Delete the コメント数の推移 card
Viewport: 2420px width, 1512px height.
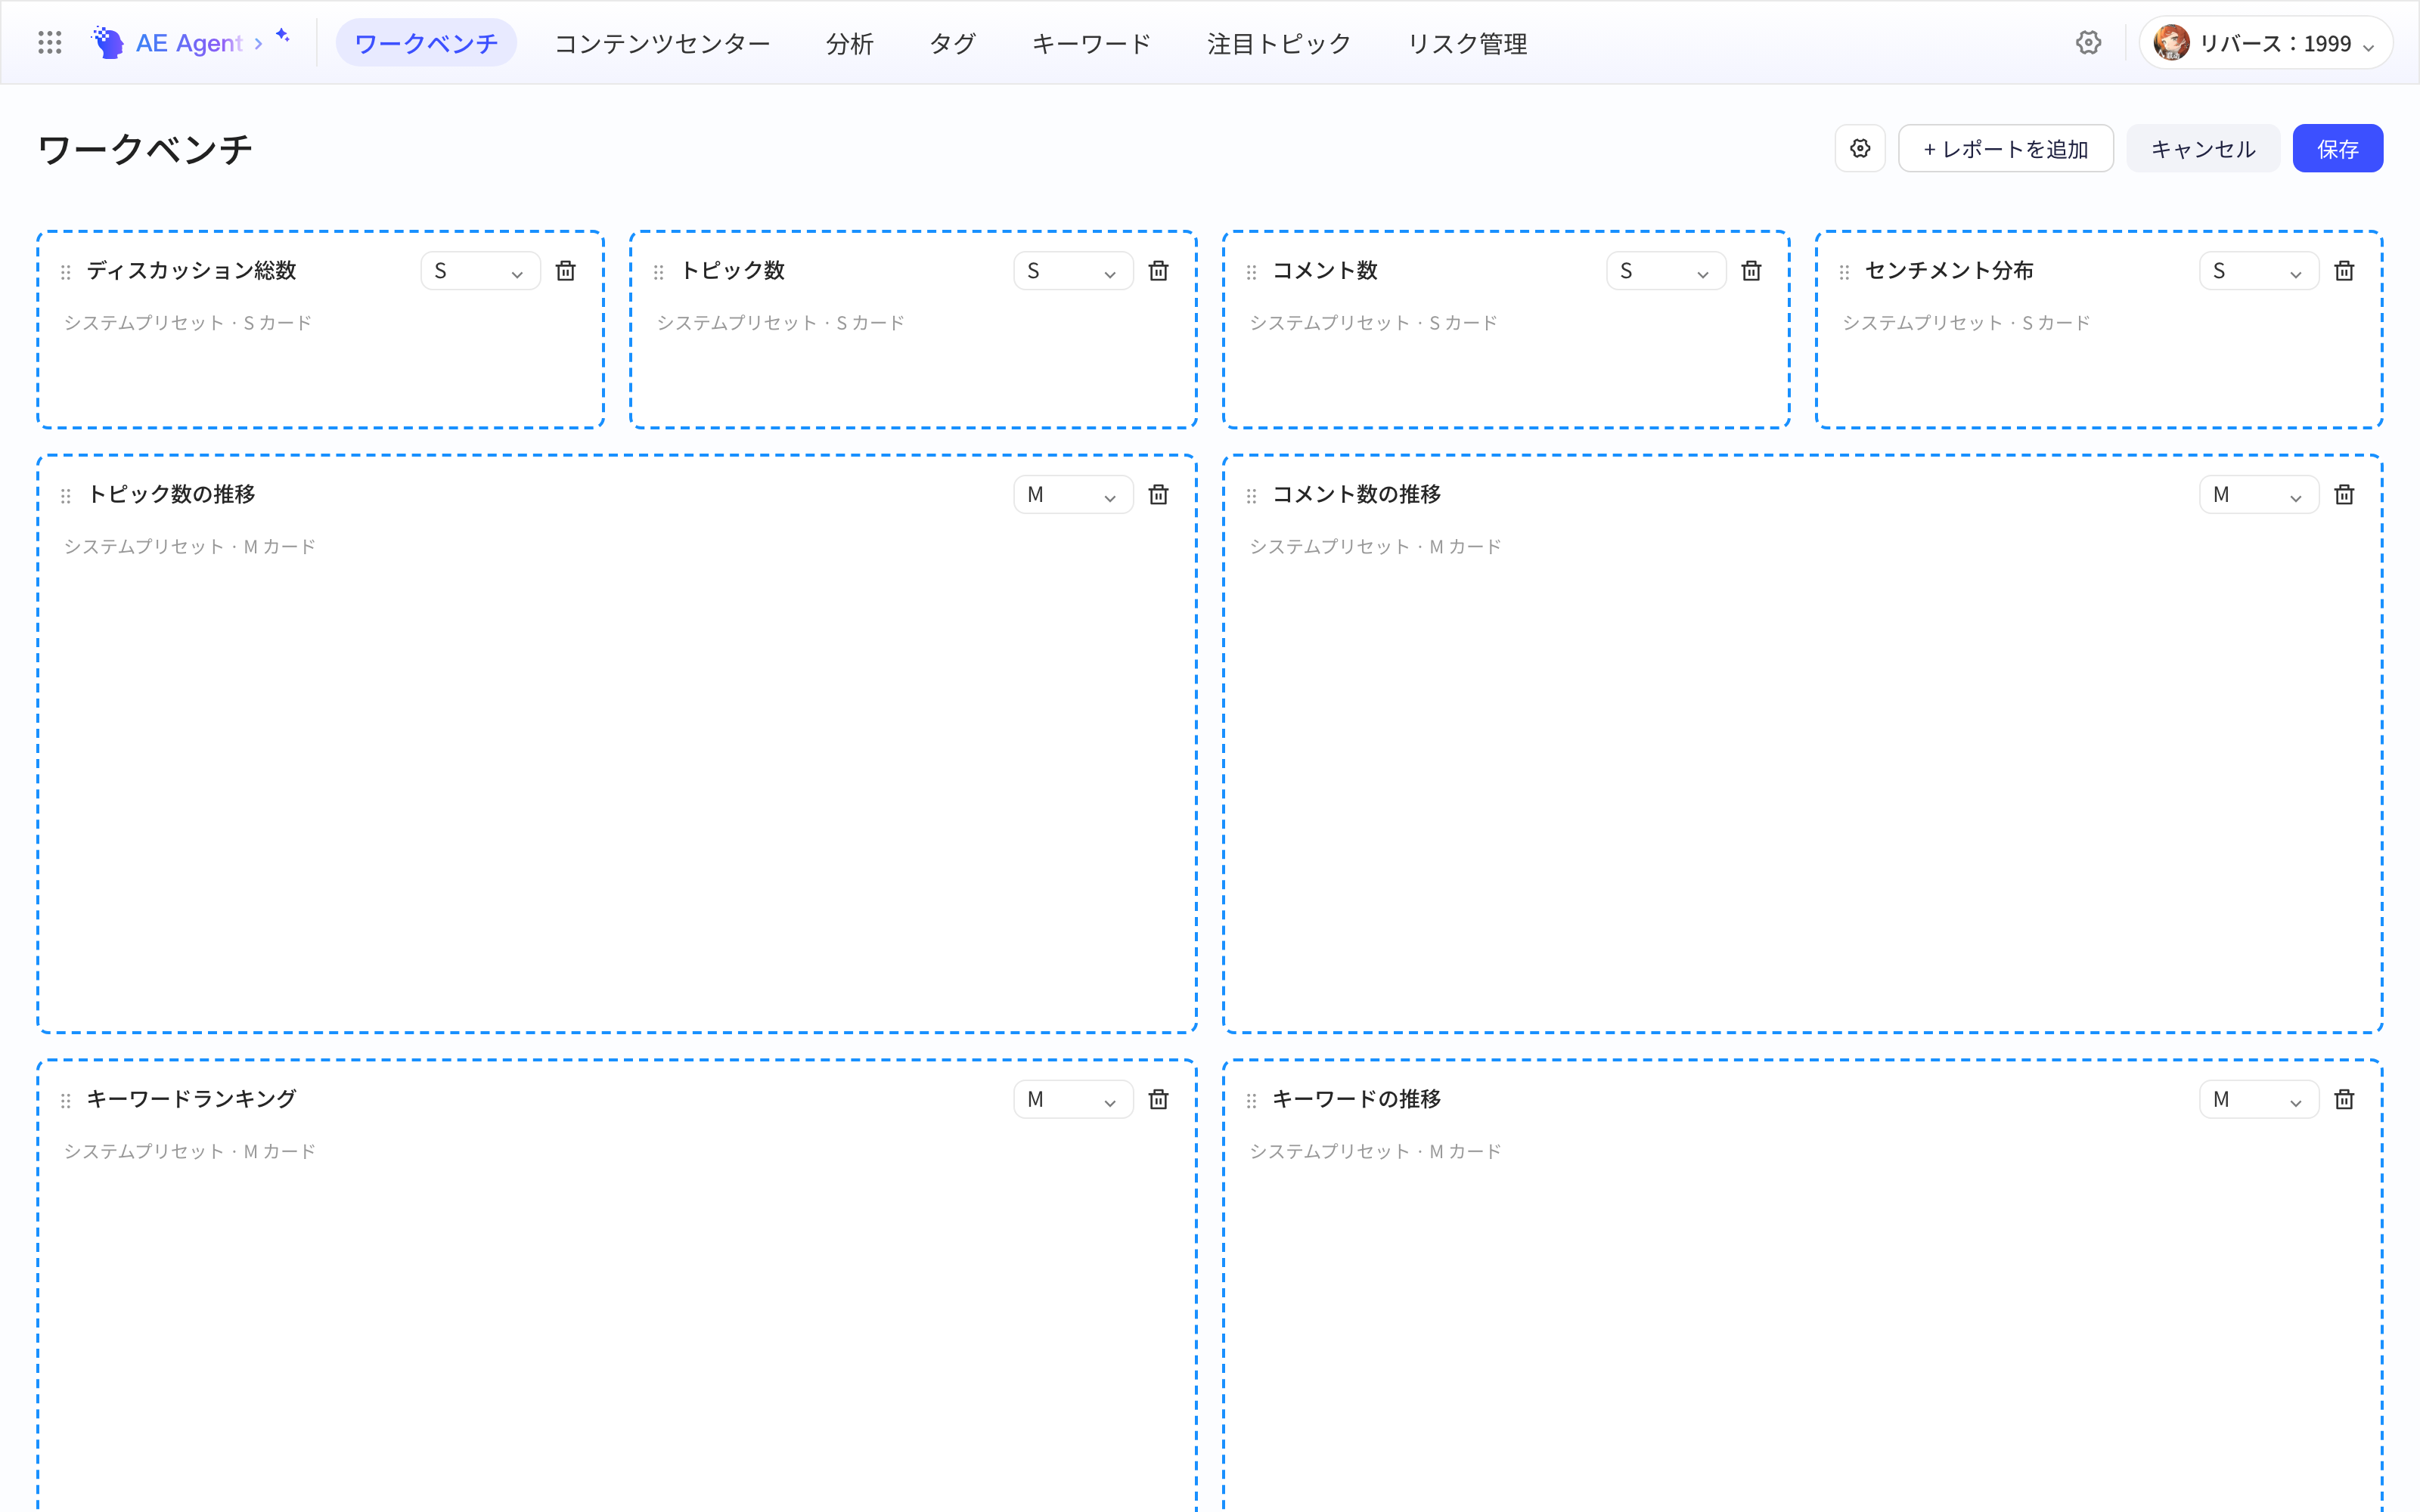click(2344, 495)
